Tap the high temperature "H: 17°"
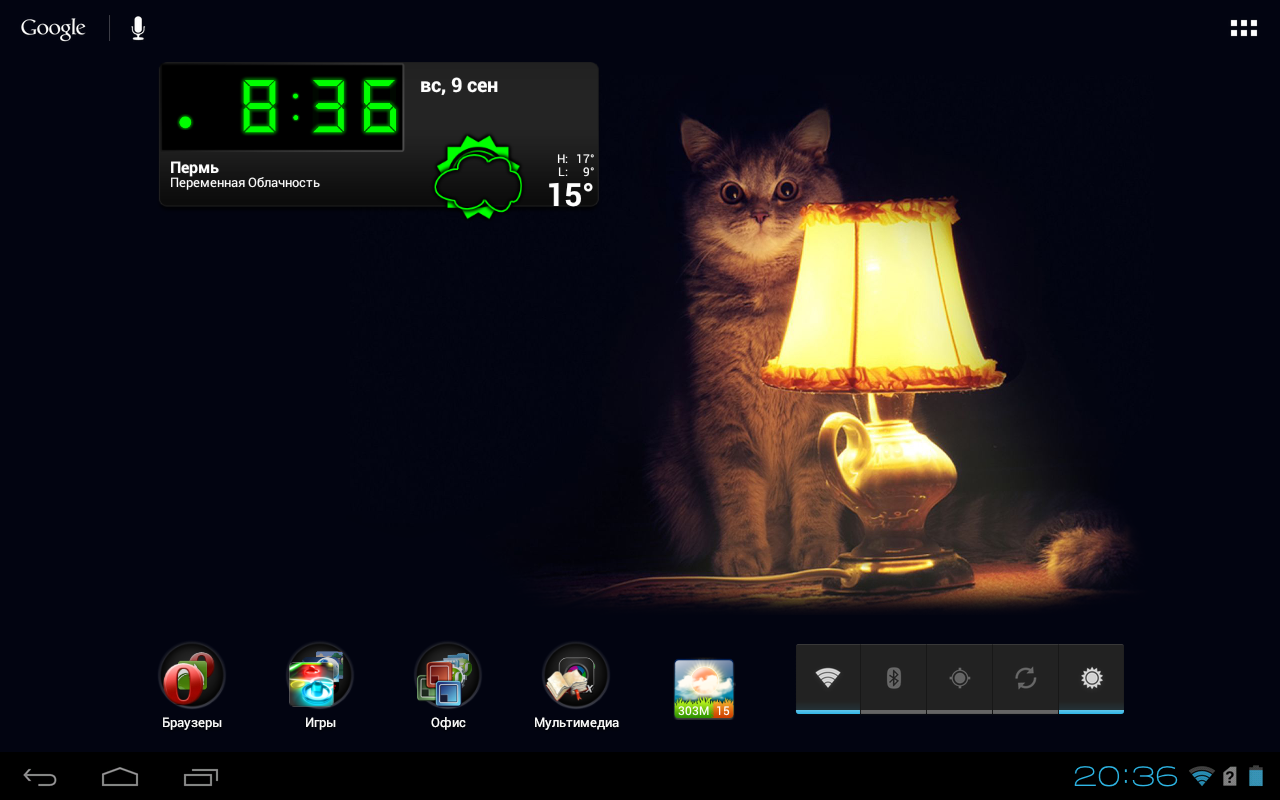The height and width of the screenshot is (800, 1280). (575, 159)
